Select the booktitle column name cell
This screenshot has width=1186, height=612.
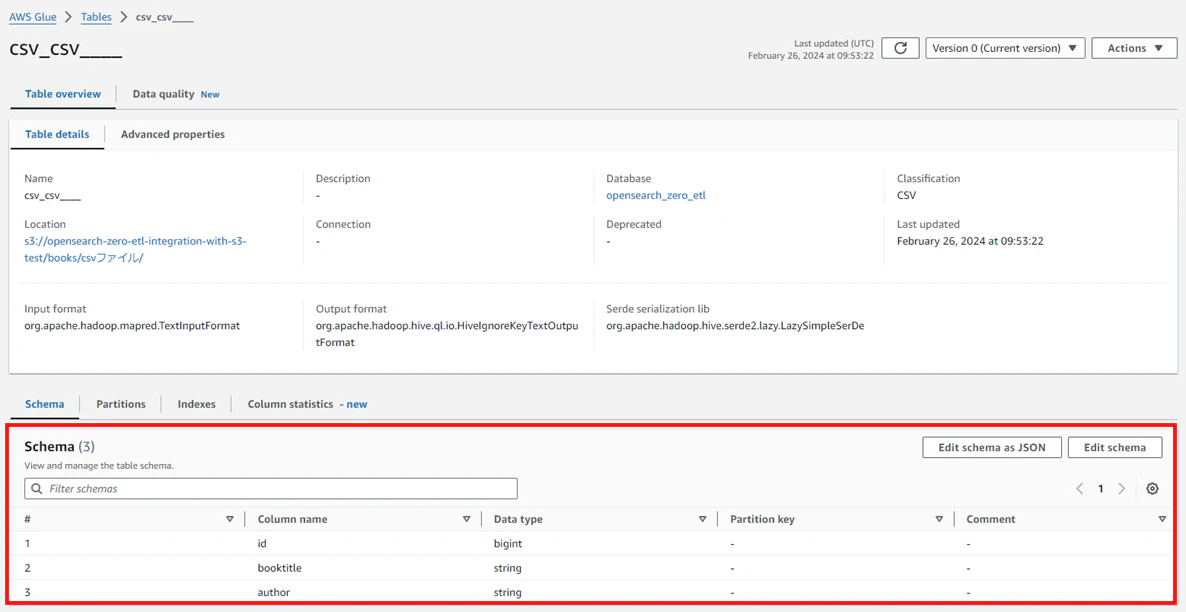282,567
